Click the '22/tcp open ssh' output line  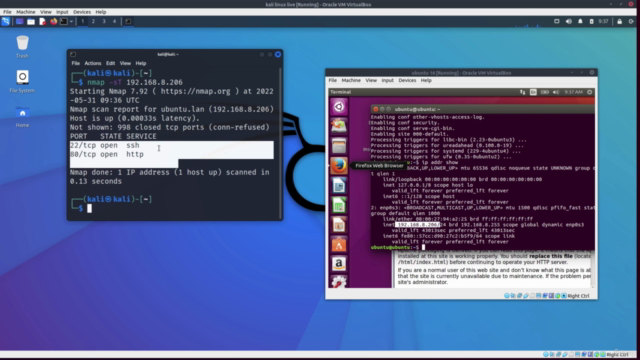[x=104, y=145]
